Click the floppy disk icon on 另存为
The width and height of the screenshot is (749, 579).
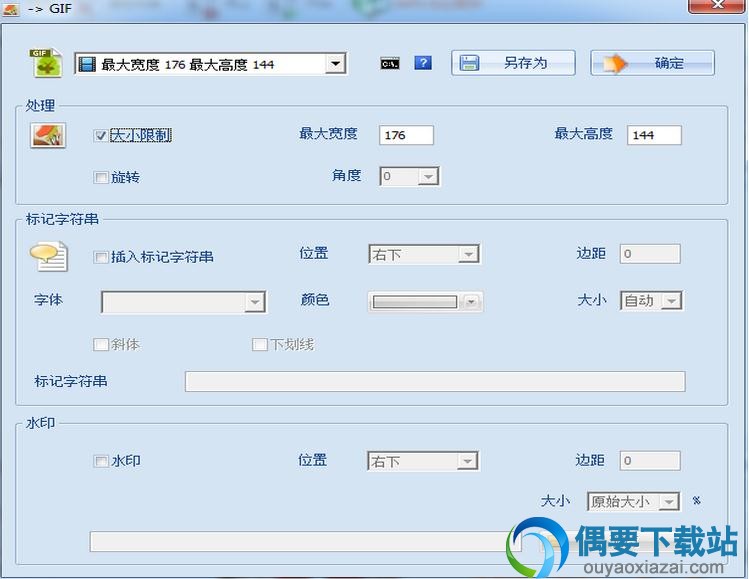(469, 63)
